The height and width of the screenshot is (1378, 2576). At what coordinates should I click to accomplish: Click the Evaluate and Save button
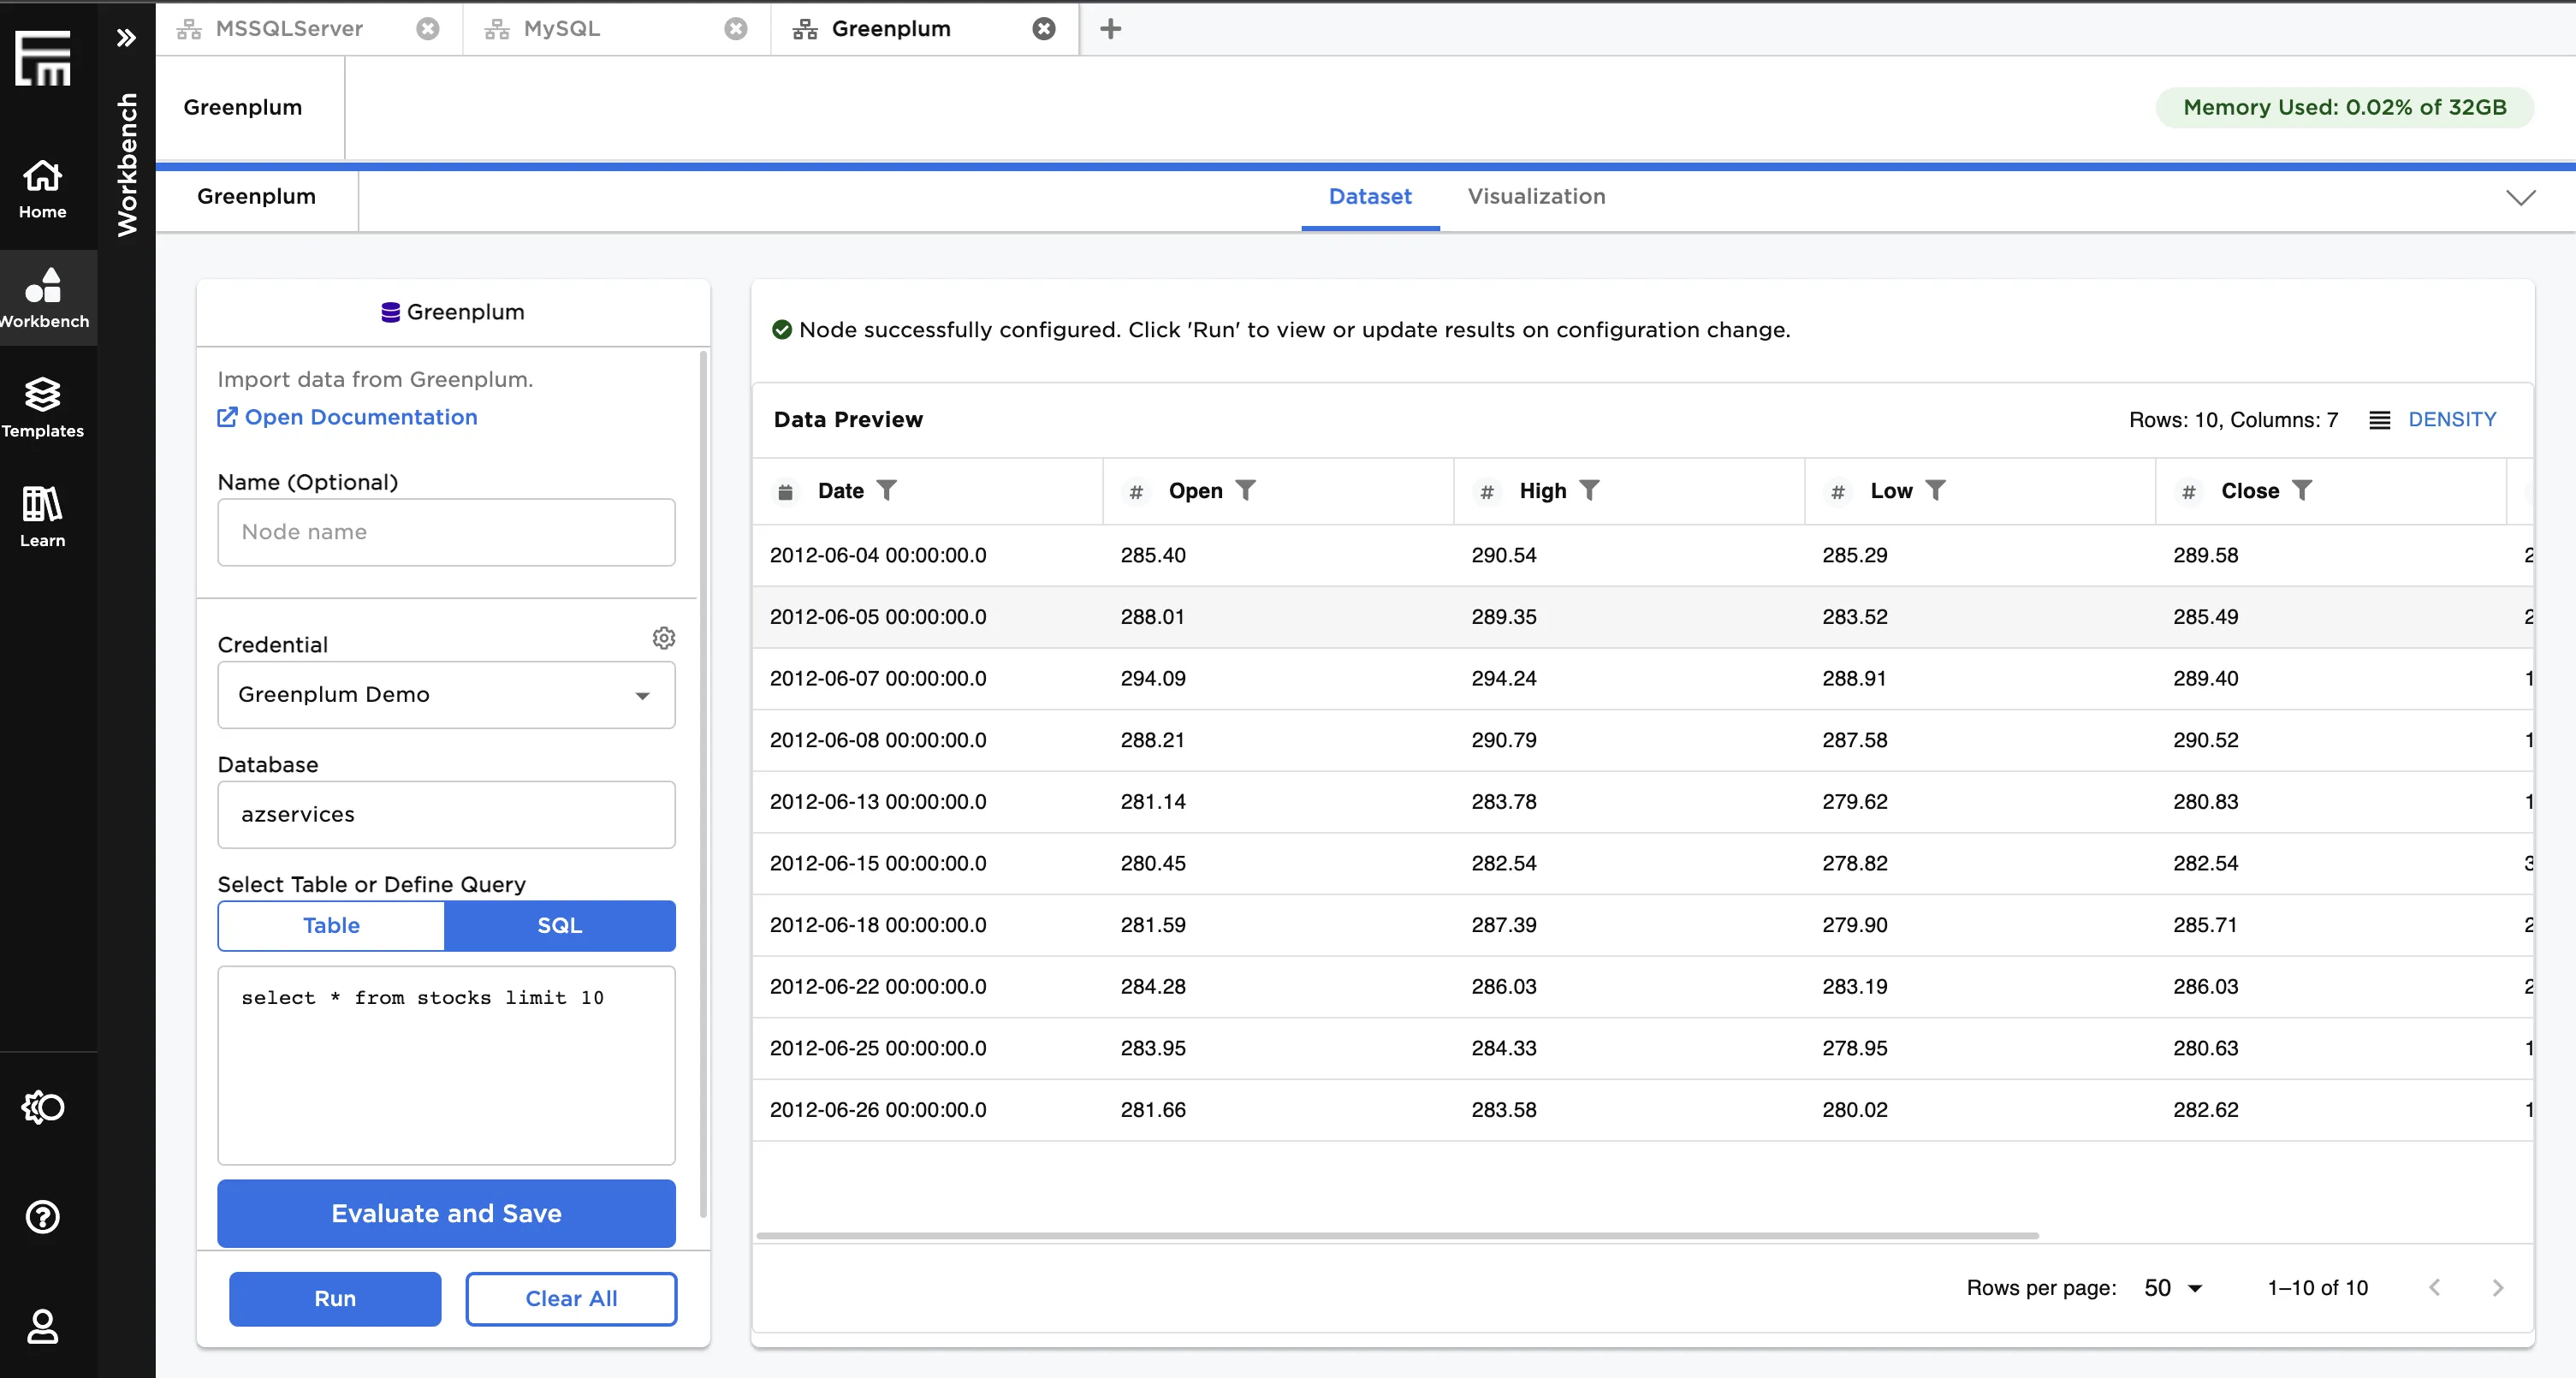[446, 1213]
